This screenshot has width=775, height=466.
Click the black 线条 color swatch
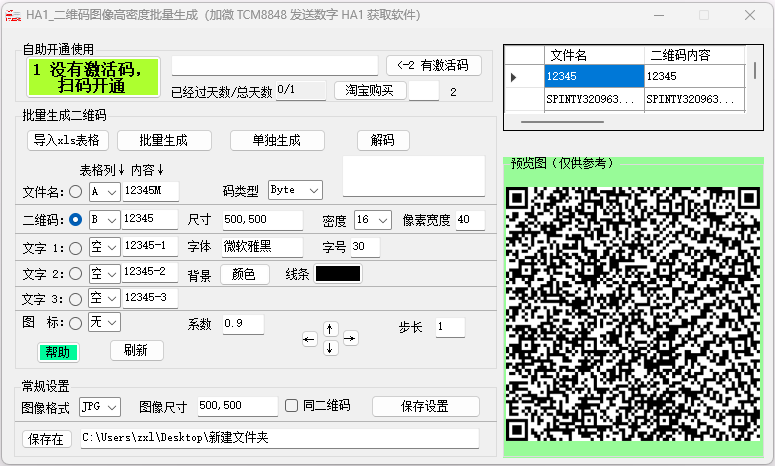pos(338,274)
